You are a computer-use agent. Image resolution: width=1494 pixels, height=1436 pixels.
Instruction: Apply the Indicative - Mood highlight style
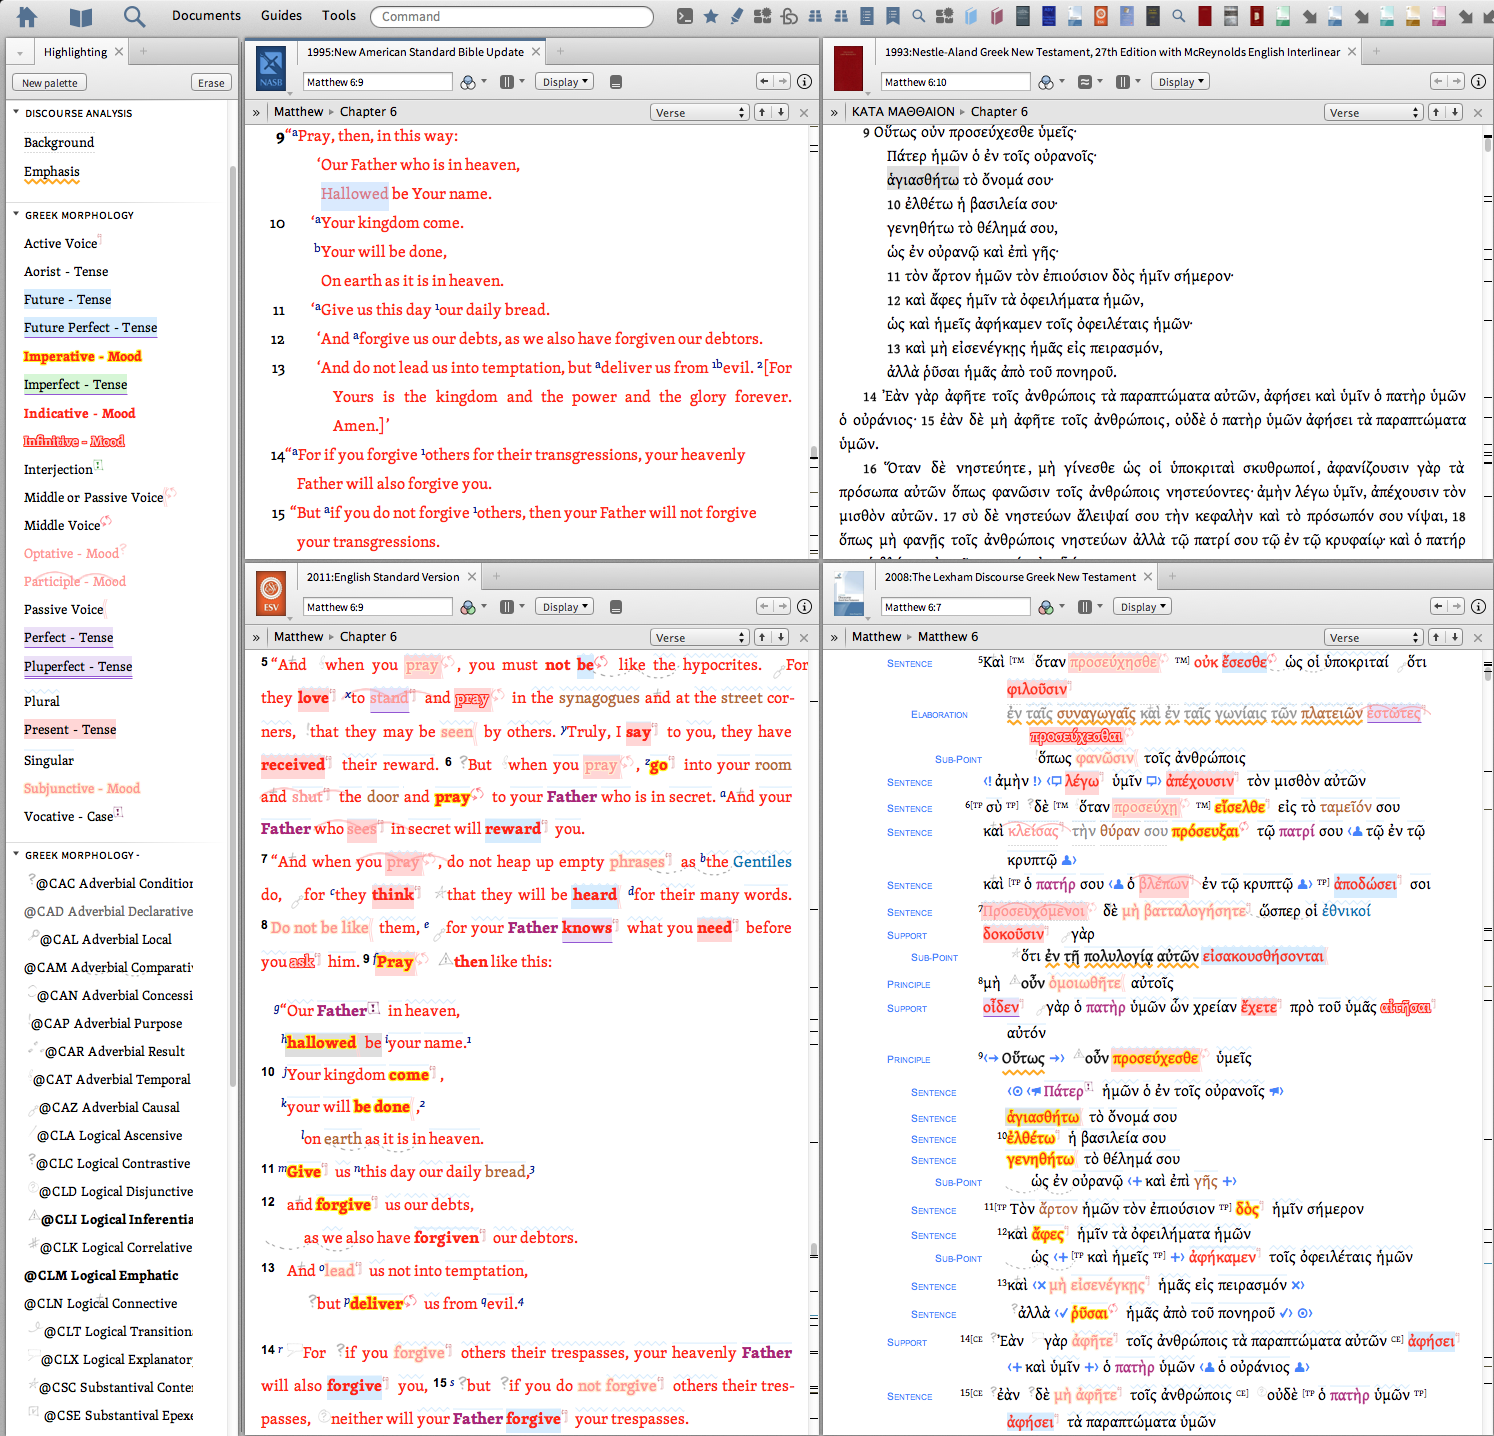click(80, 414)
